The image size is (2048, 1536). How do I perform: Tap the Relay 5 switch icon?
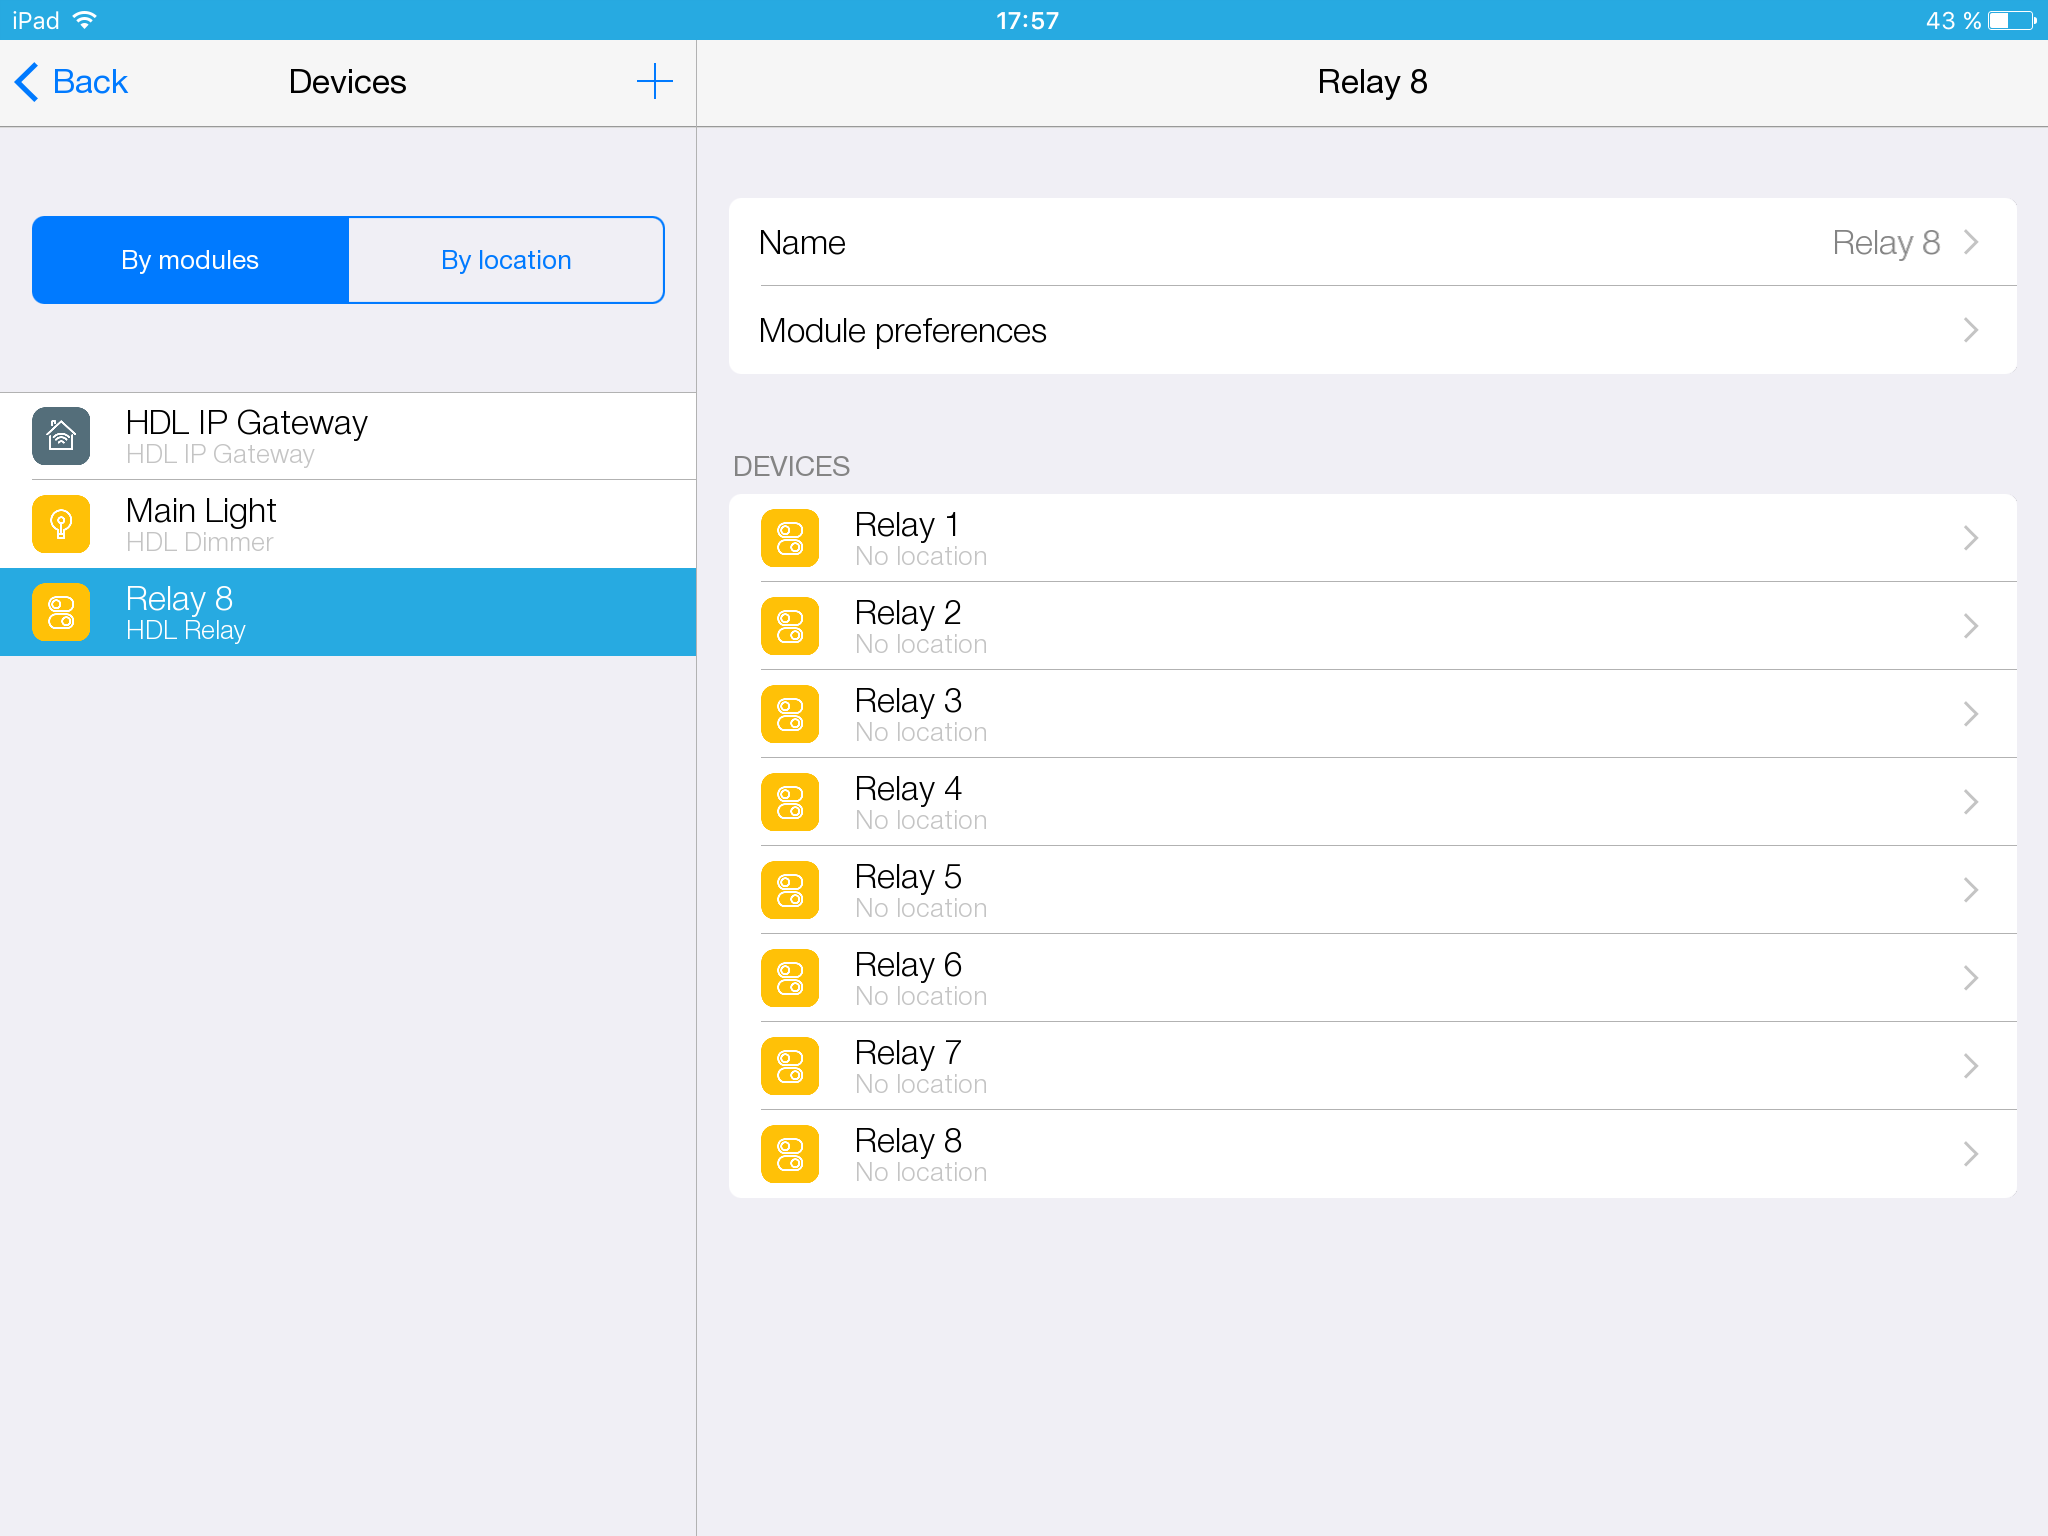click(790, 890)
